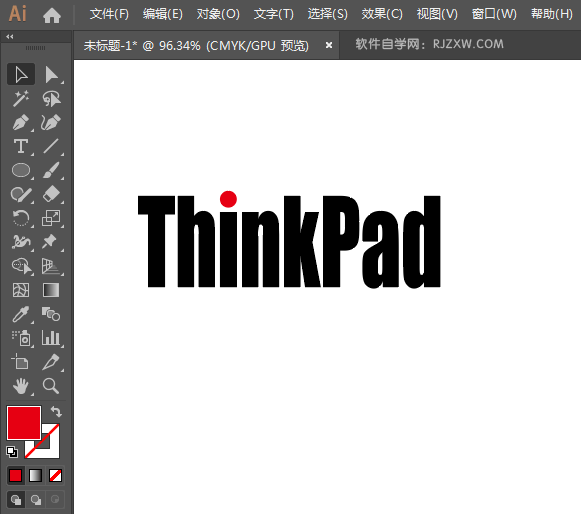Set paint mode to Gradient
581x514 pixels.
tap(36, 475)
